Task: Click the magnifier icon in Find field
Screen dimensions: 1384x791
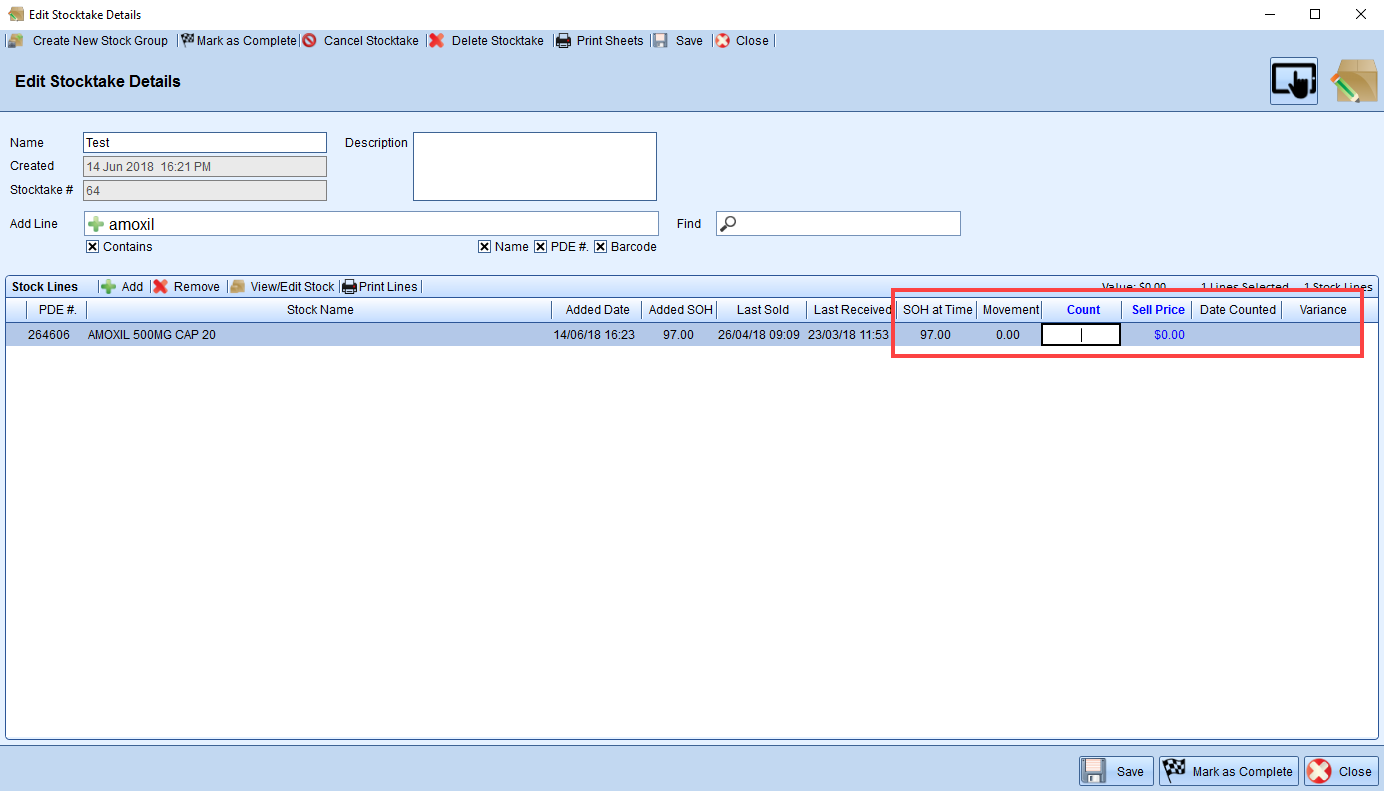Action: point(729,224)
